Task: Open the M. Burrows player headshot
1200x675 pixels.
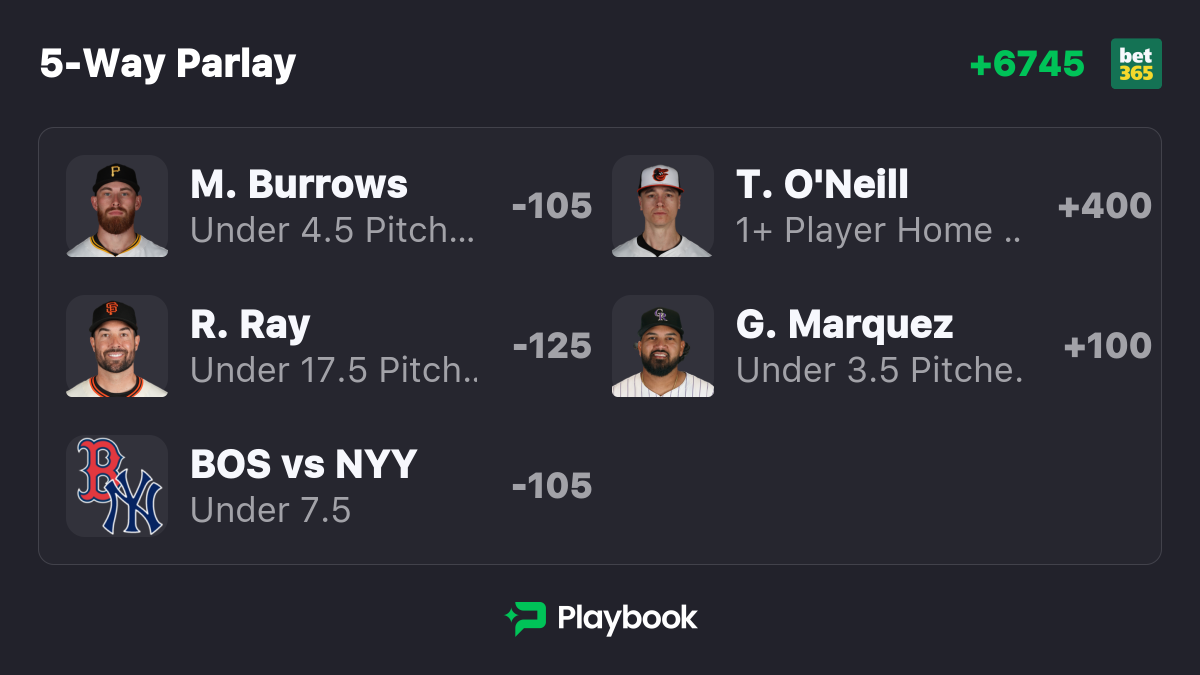Action: (x=117, y=206)
